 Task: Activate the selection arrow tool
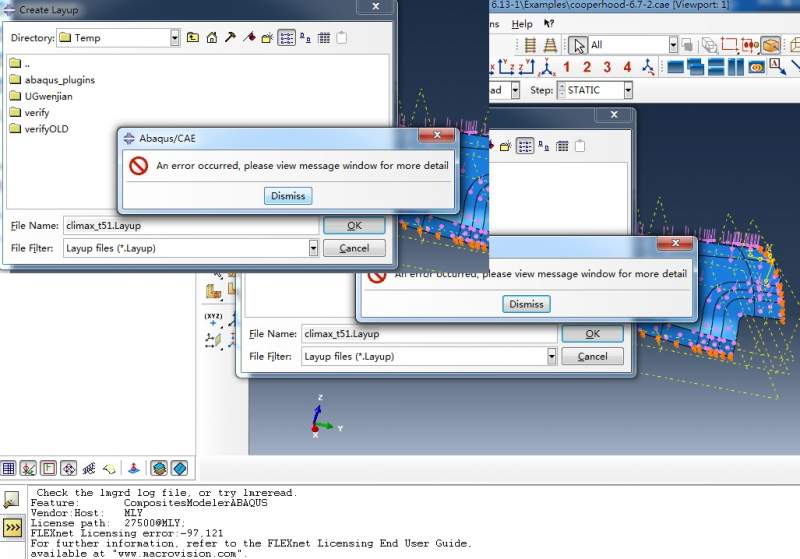point(578,45)
